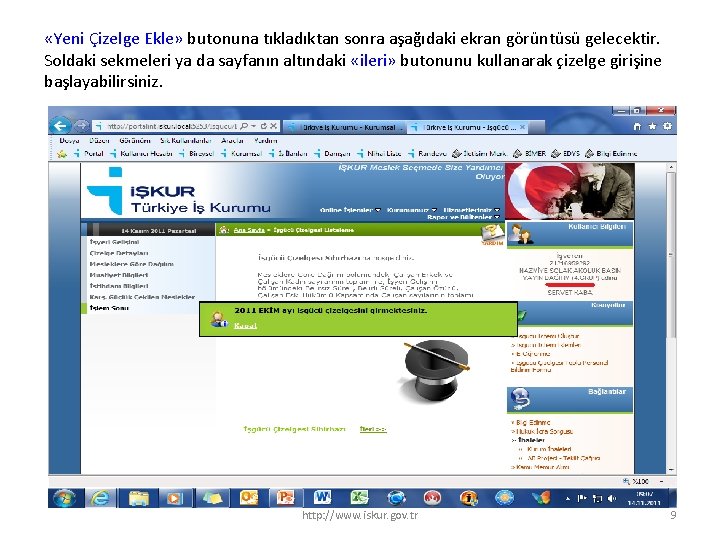Open Windows Explorer folder on taskbar
The width and height of the screenshot is (720, 540).
click(x=138, y=498)
